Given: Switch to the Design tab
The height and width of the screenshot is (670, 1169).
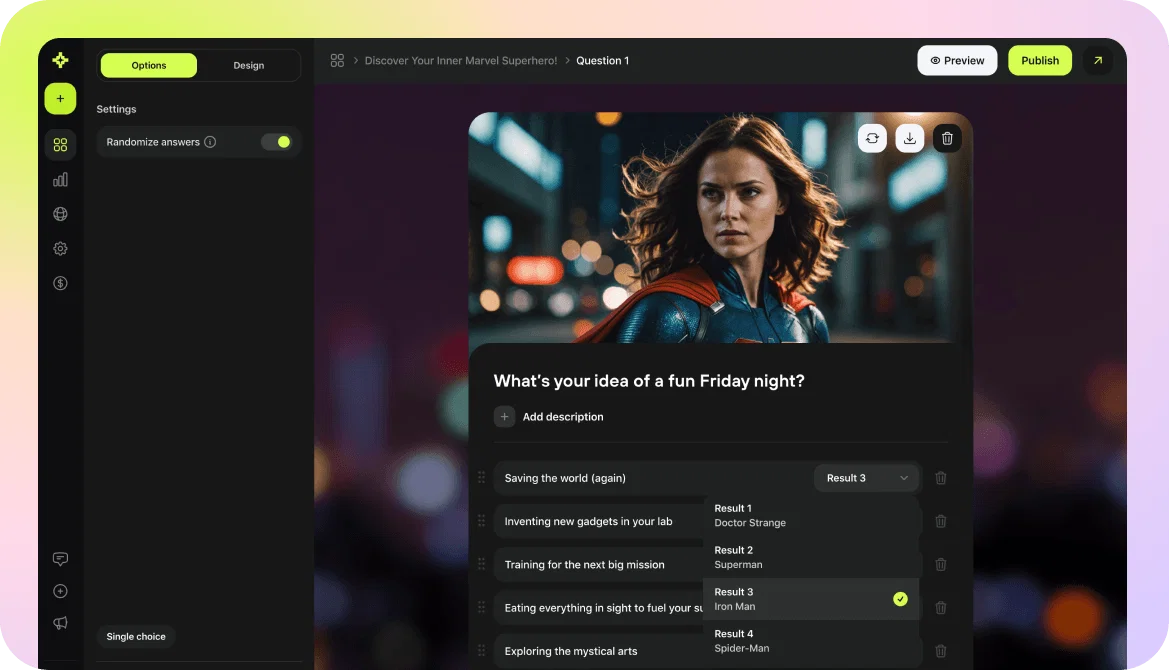Looking at the screenshot, I should pyautogui.click(x=248, y=66).
